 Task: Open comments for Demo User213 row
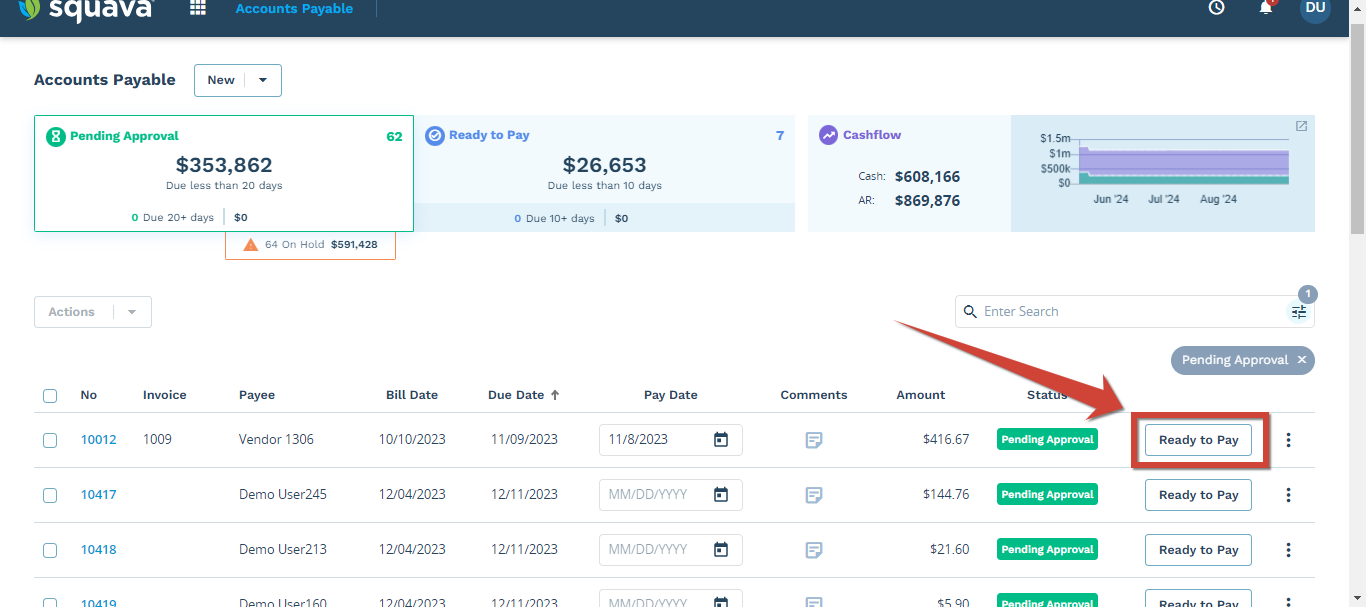point(814,550)
